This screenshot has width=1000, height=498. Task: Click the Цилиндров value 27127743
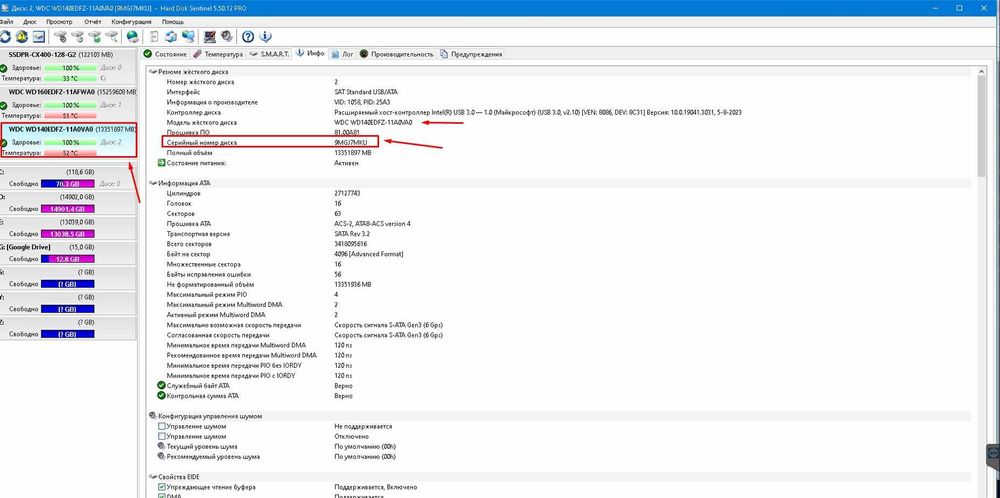(348, 193)
